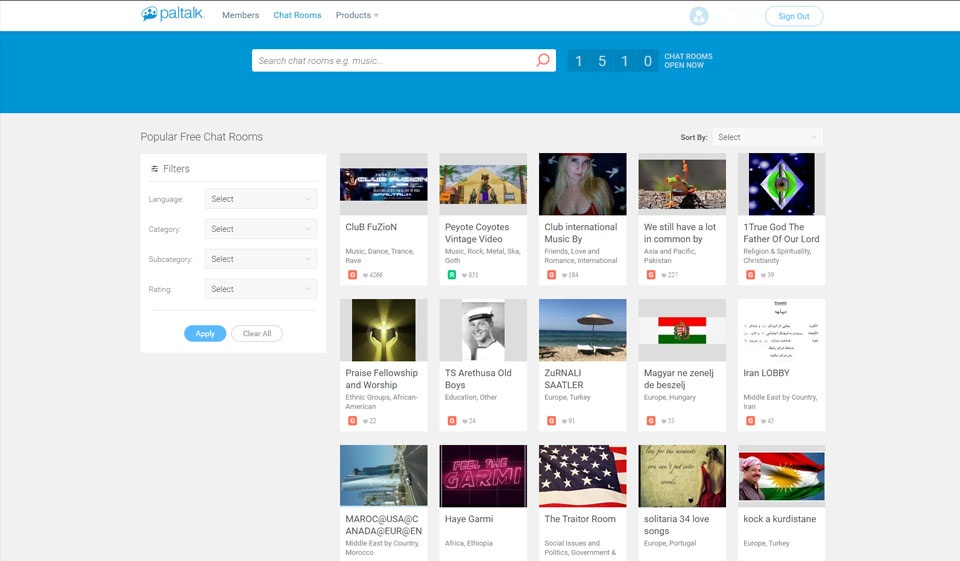This screenshot has width=960, height=561.
Task: Click the user profile avatar icon
Action: point(699,16)
